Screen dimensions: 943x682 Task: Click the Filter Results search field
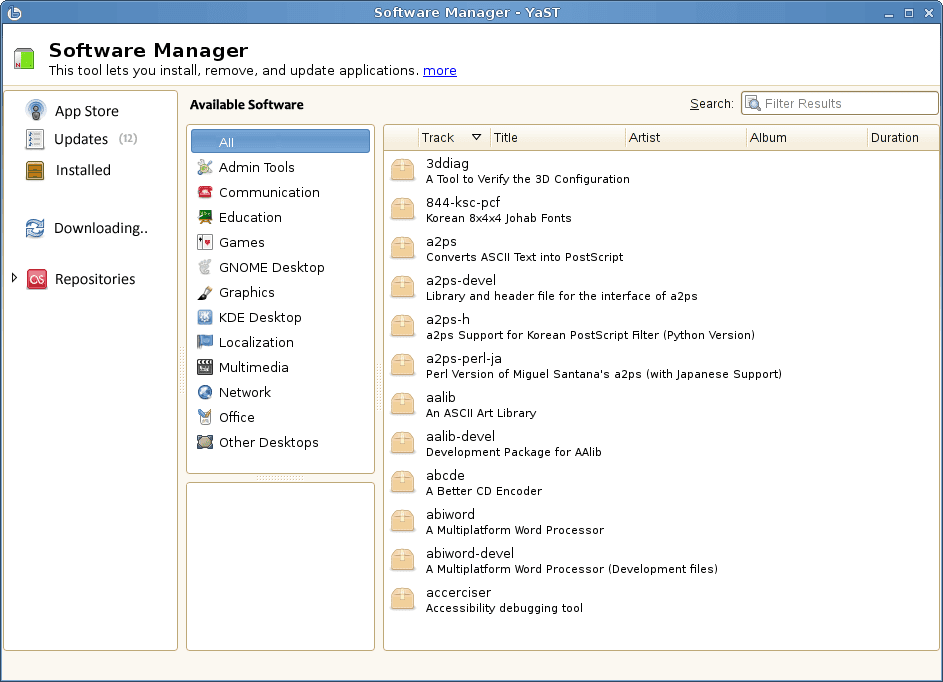point(840,103)
